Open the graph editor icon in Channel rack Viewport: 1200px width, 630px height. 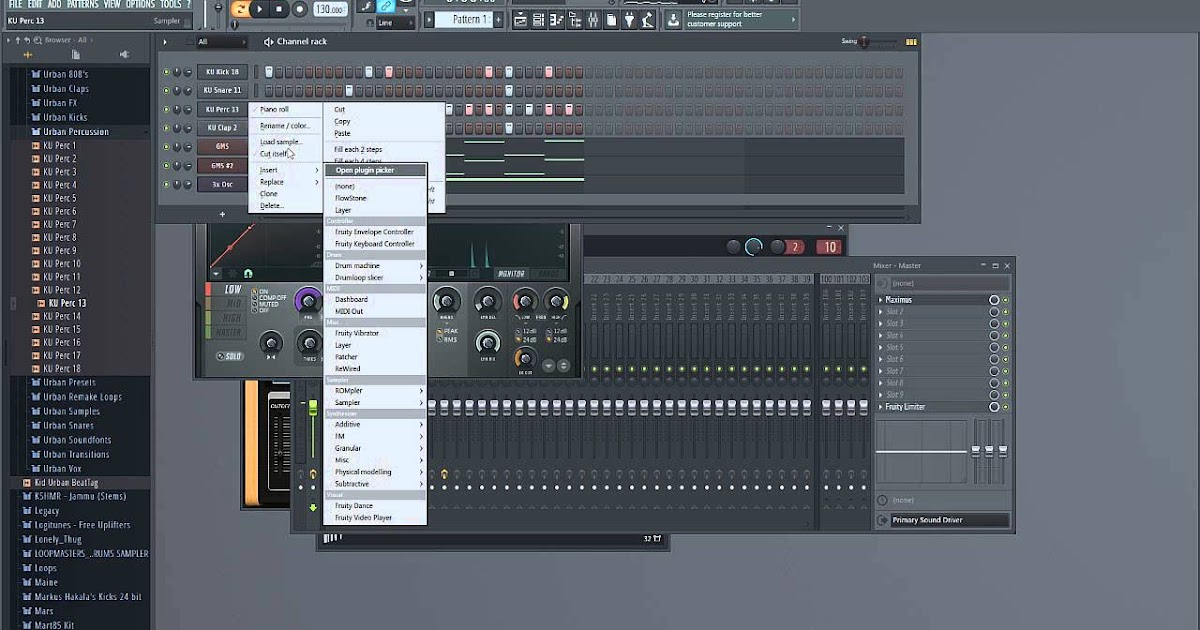click(911, 42)
